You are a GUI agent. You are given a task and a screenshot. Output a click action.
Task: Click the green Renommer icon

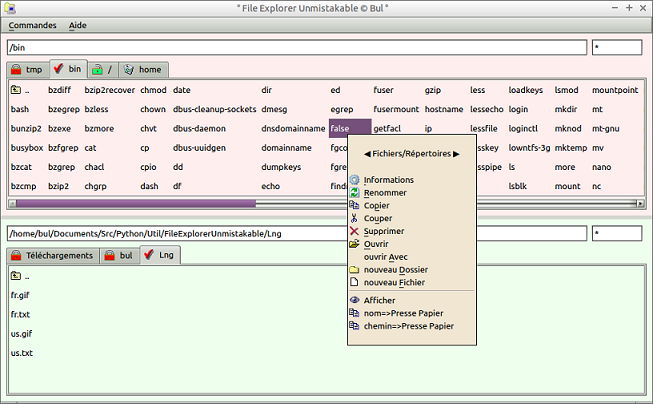click(x=354, y=192)
